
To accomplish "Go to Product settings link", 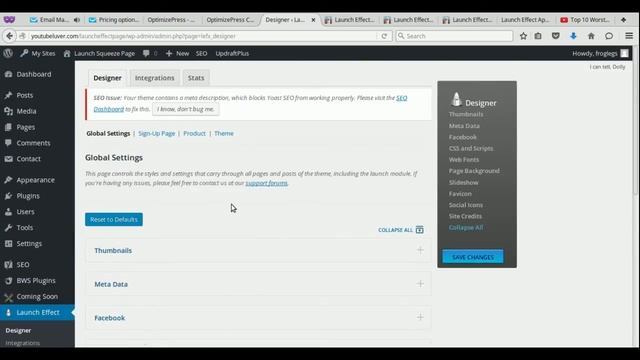I will [x=194, y=133].
